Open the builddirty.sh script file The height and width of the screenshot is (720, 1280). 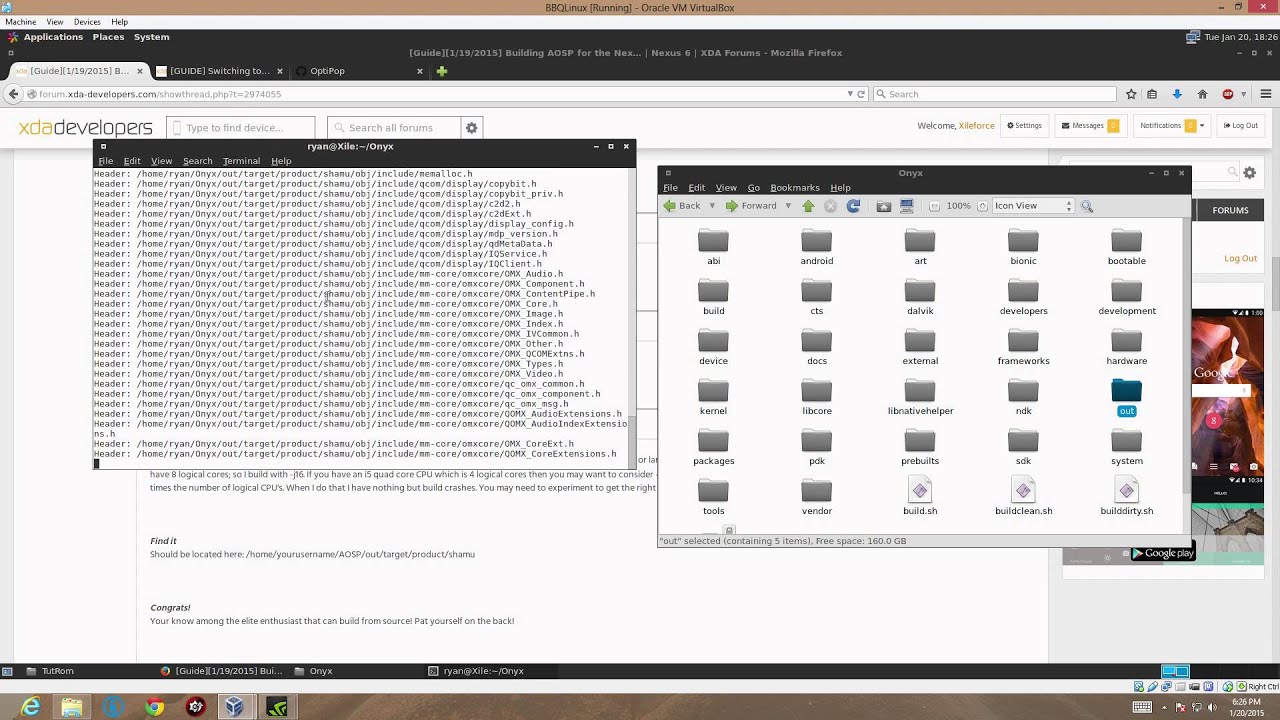[x=1126, y=497]
